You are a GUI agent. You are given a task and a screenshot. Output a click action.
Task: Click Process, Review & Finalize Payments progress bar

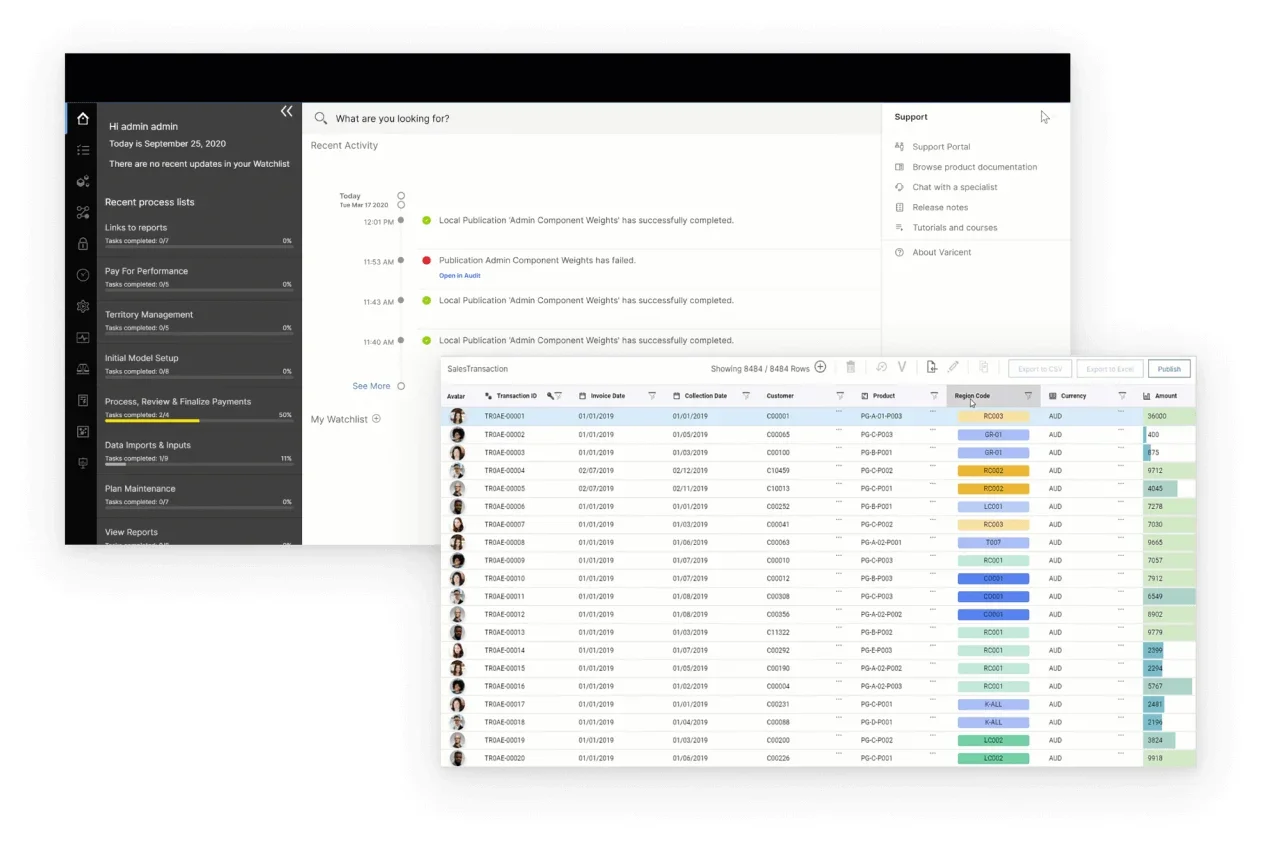pos(198,421)
